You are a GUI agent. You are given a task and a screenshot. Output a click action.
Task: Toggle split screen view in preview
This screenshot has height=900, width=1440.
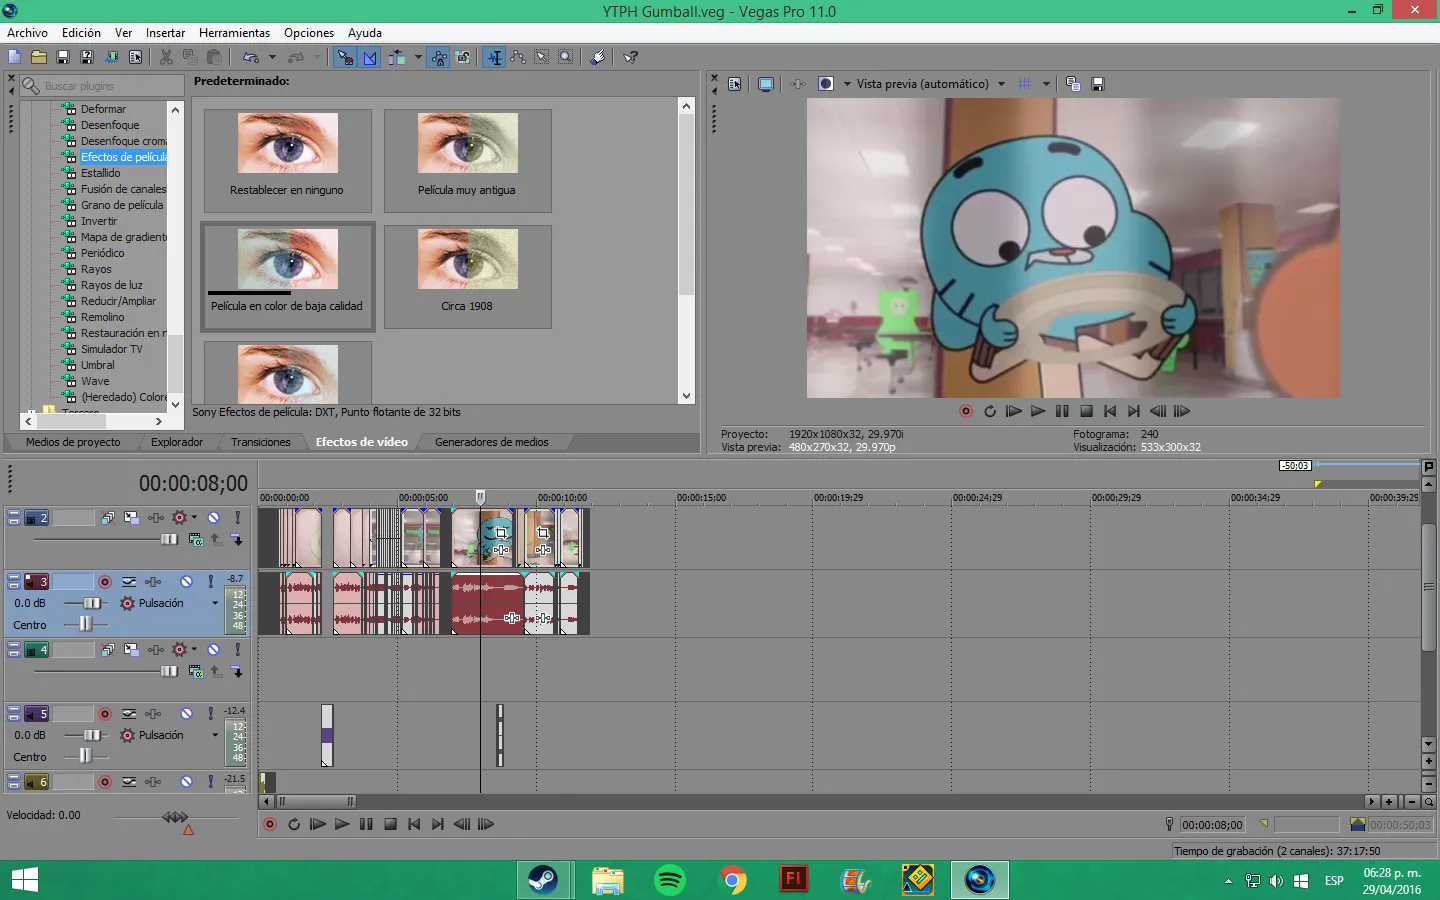[x=826, y=84]
